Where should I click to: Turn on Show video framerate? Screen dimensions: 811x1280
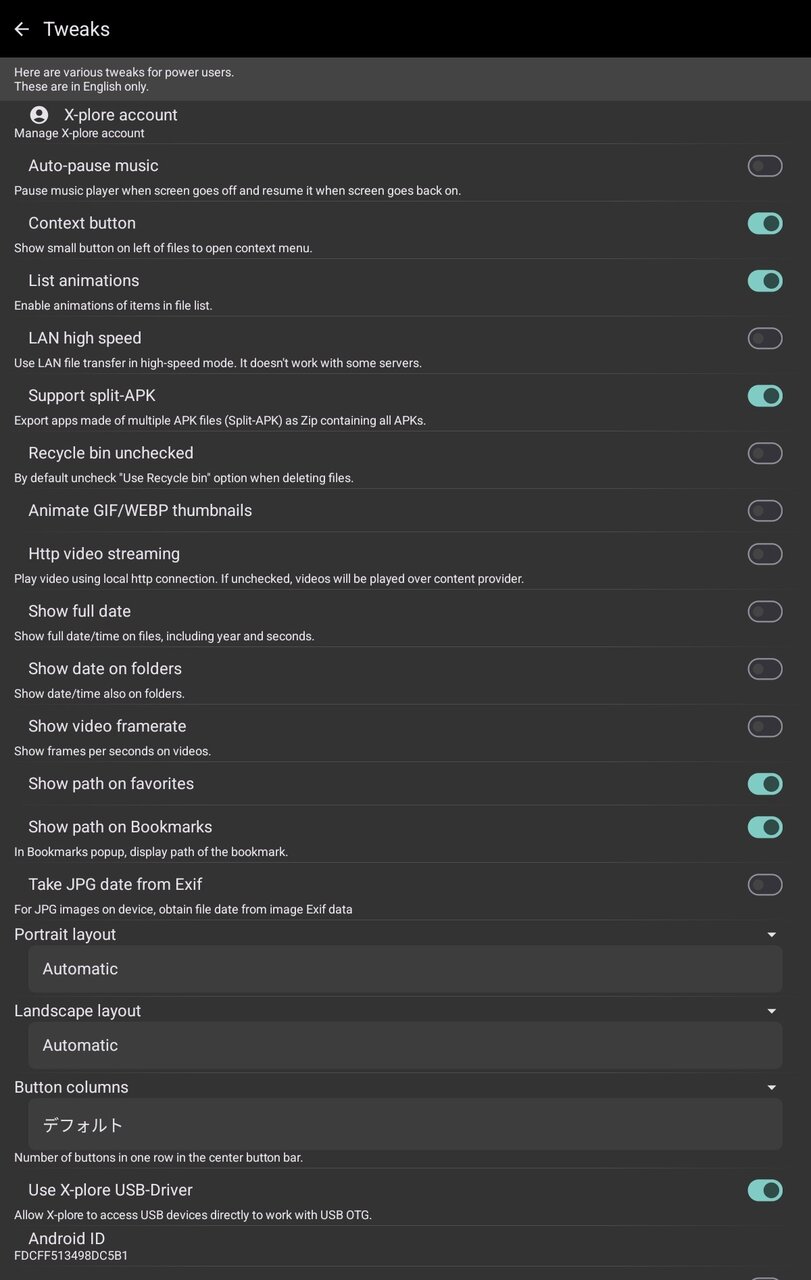click(x=764, y=726)
